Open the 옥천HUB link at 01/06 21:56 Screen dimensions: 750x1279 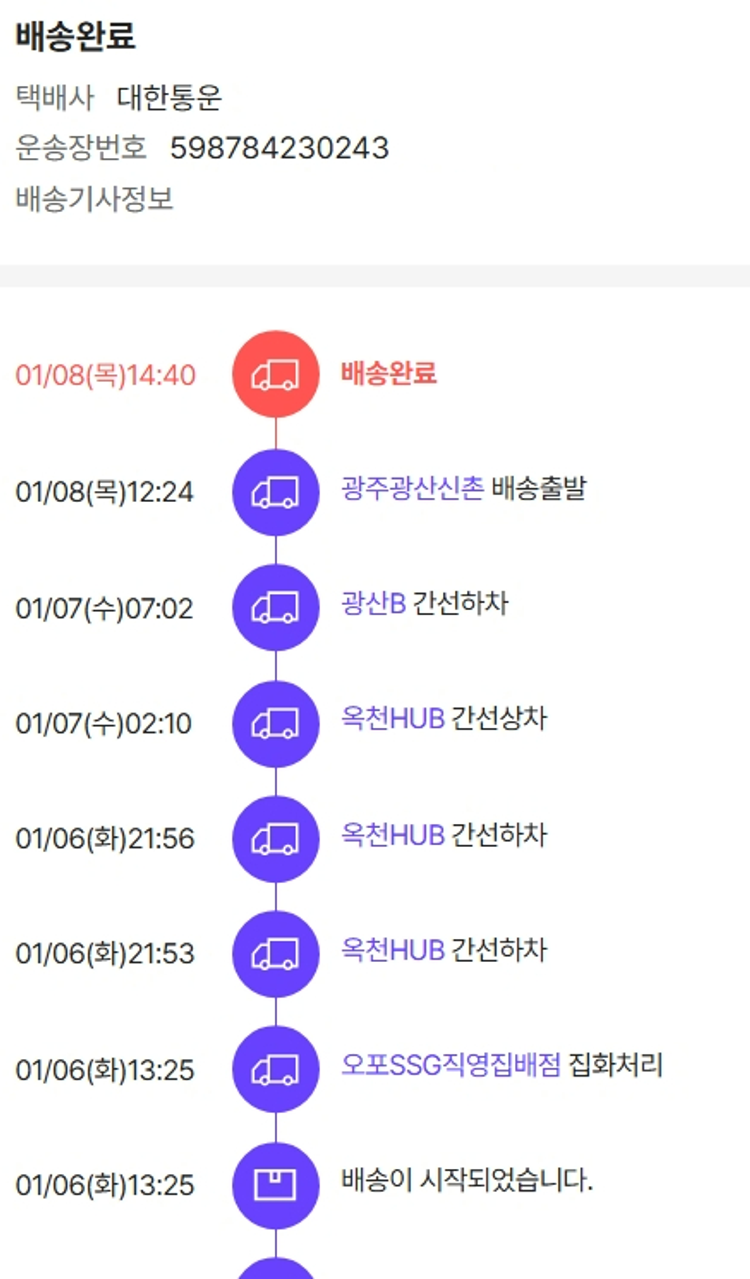[392, 835]
